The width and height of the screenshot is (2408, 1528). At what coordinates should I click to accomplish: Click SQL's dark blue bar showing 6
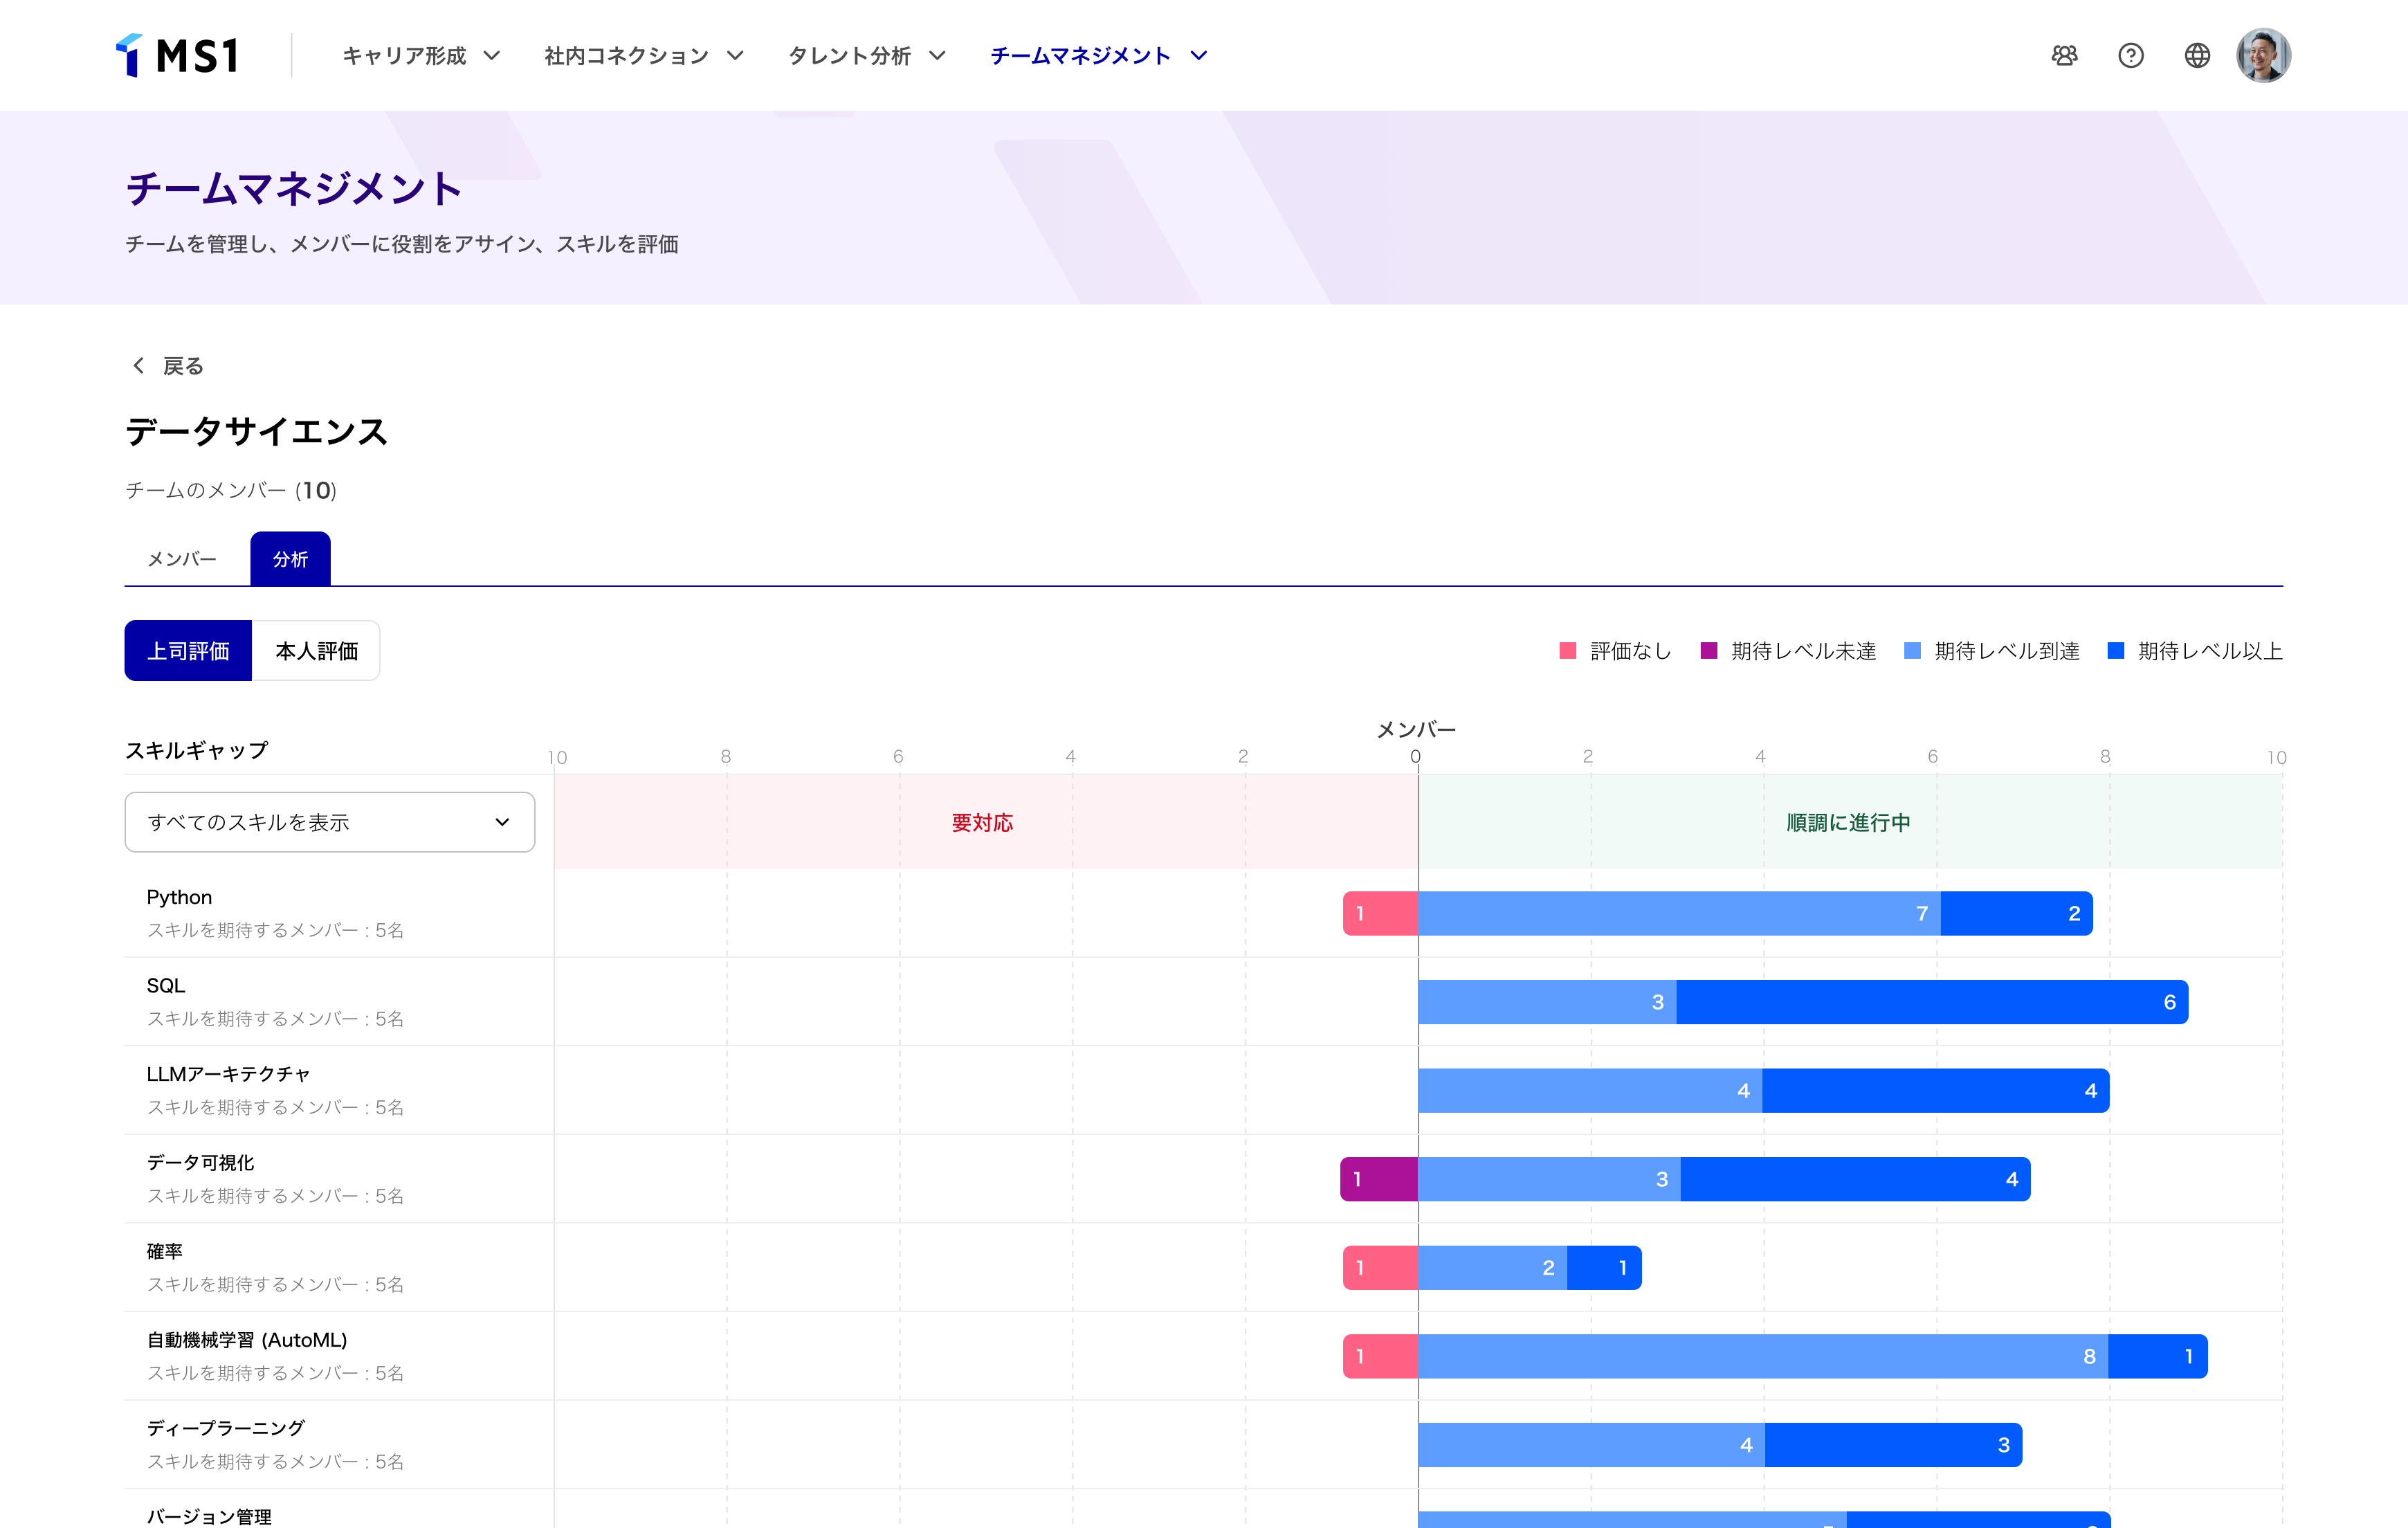click(1932, 1002)
